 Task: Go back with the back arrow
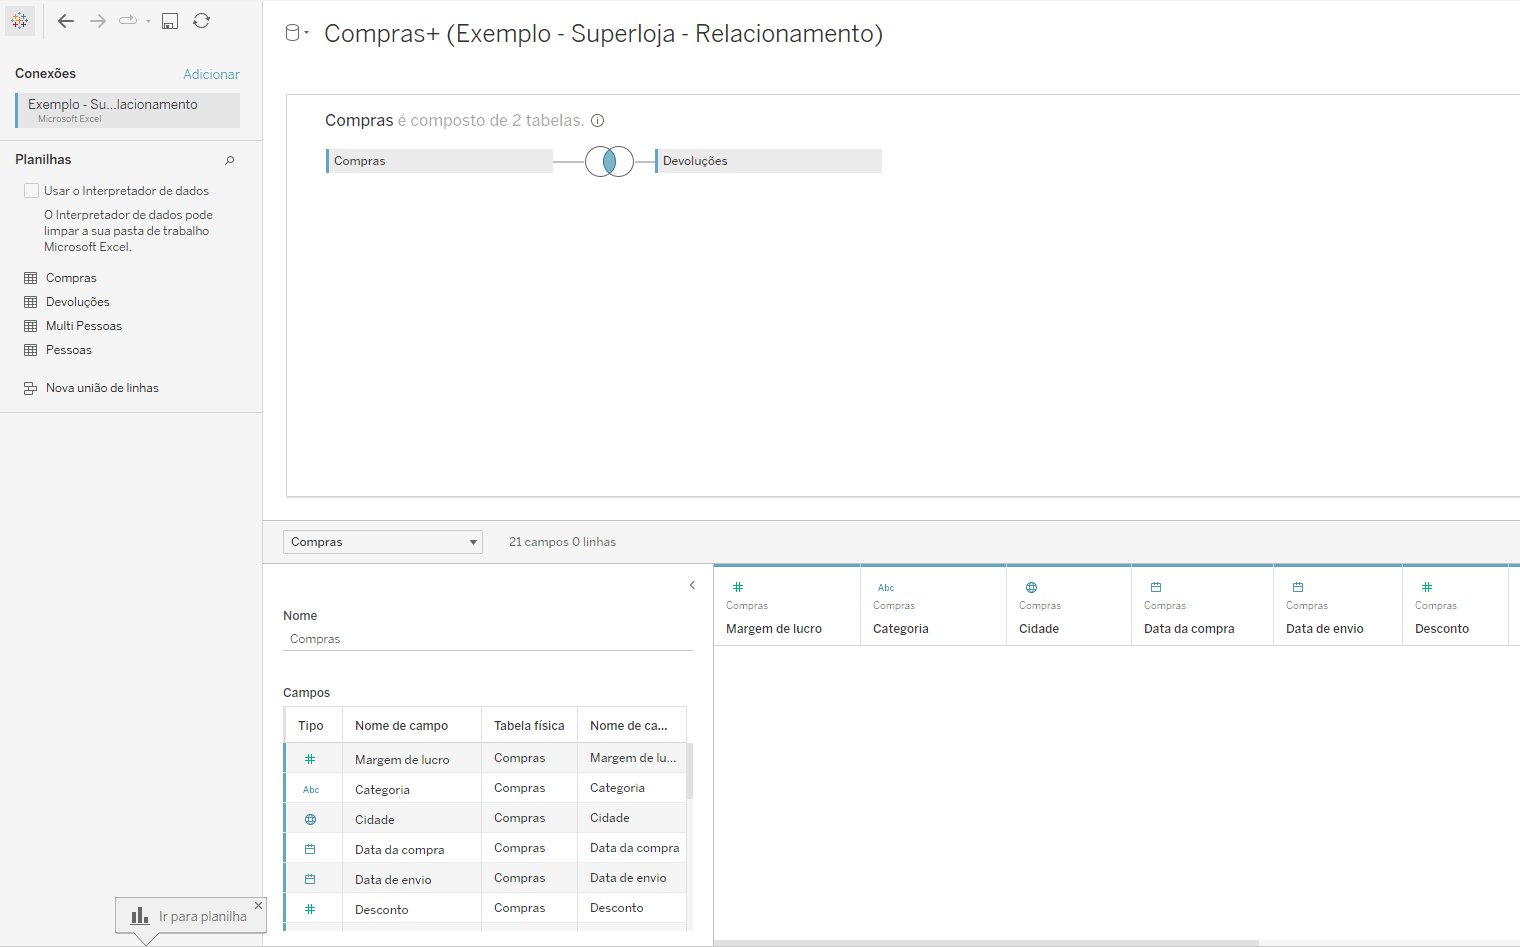pyautogui.click(x=66, y=21)
